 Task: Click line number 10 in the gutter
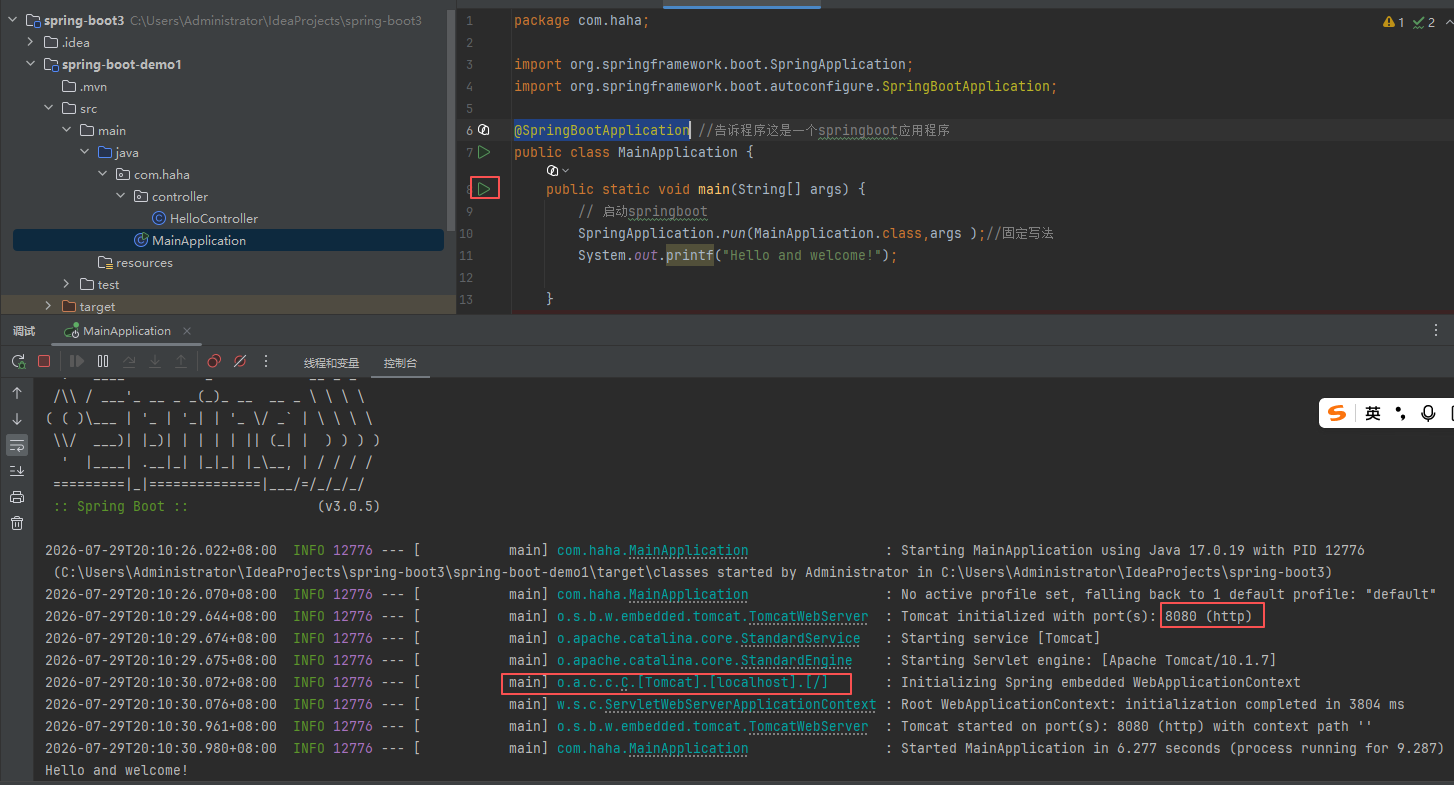tap(466, 233)
